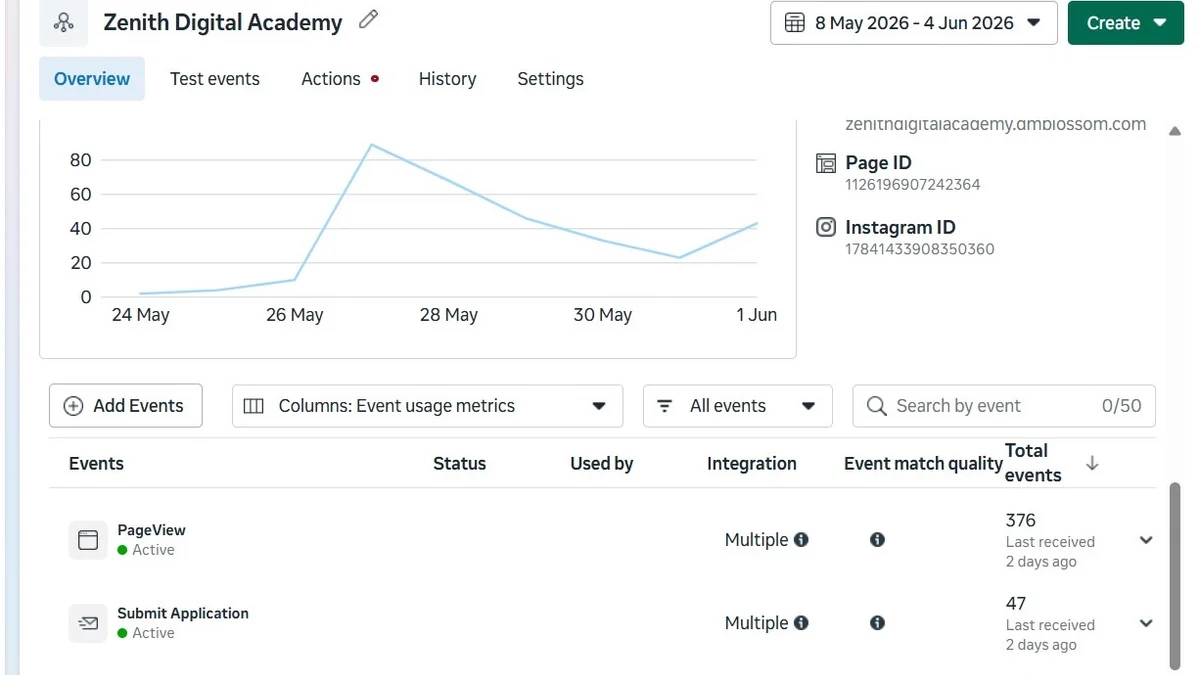
Task: Click the pencil edit icon beside Zenith Digital Academy
Action: (369, 19)
